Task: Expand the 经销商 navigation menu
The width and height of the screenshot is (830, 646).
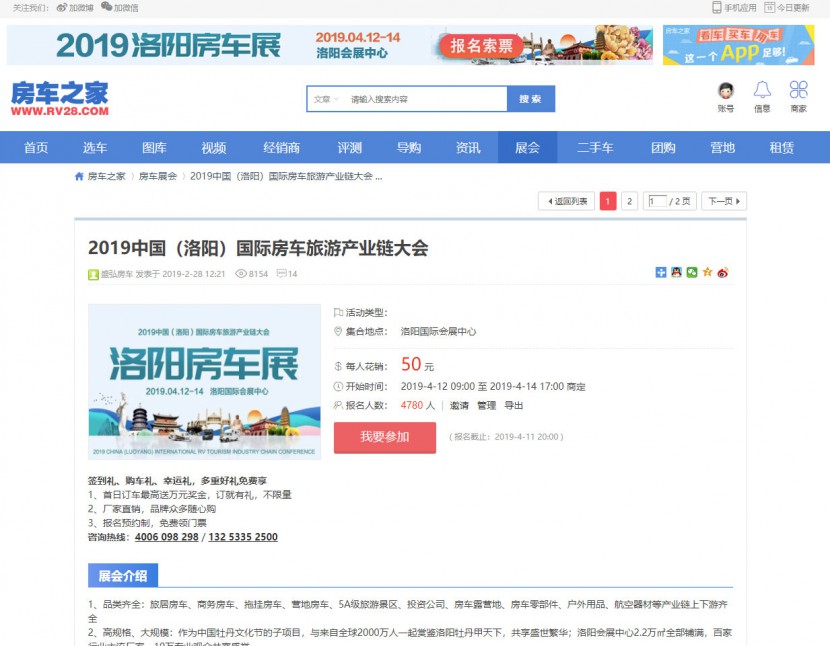Action: coord(283,146)
